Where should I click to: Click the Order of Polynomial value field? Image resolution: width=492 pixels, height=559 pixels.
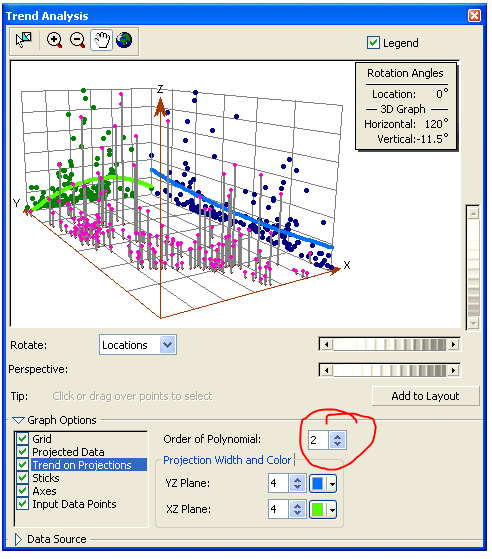pos(318,440)
